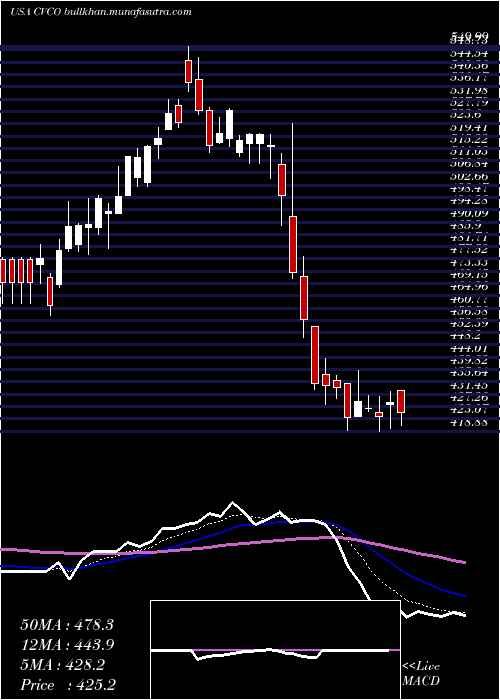The width and height of the screenshot is (500, 700).
Task: Click the 444.01 price axis label
Action: point(469,348)
